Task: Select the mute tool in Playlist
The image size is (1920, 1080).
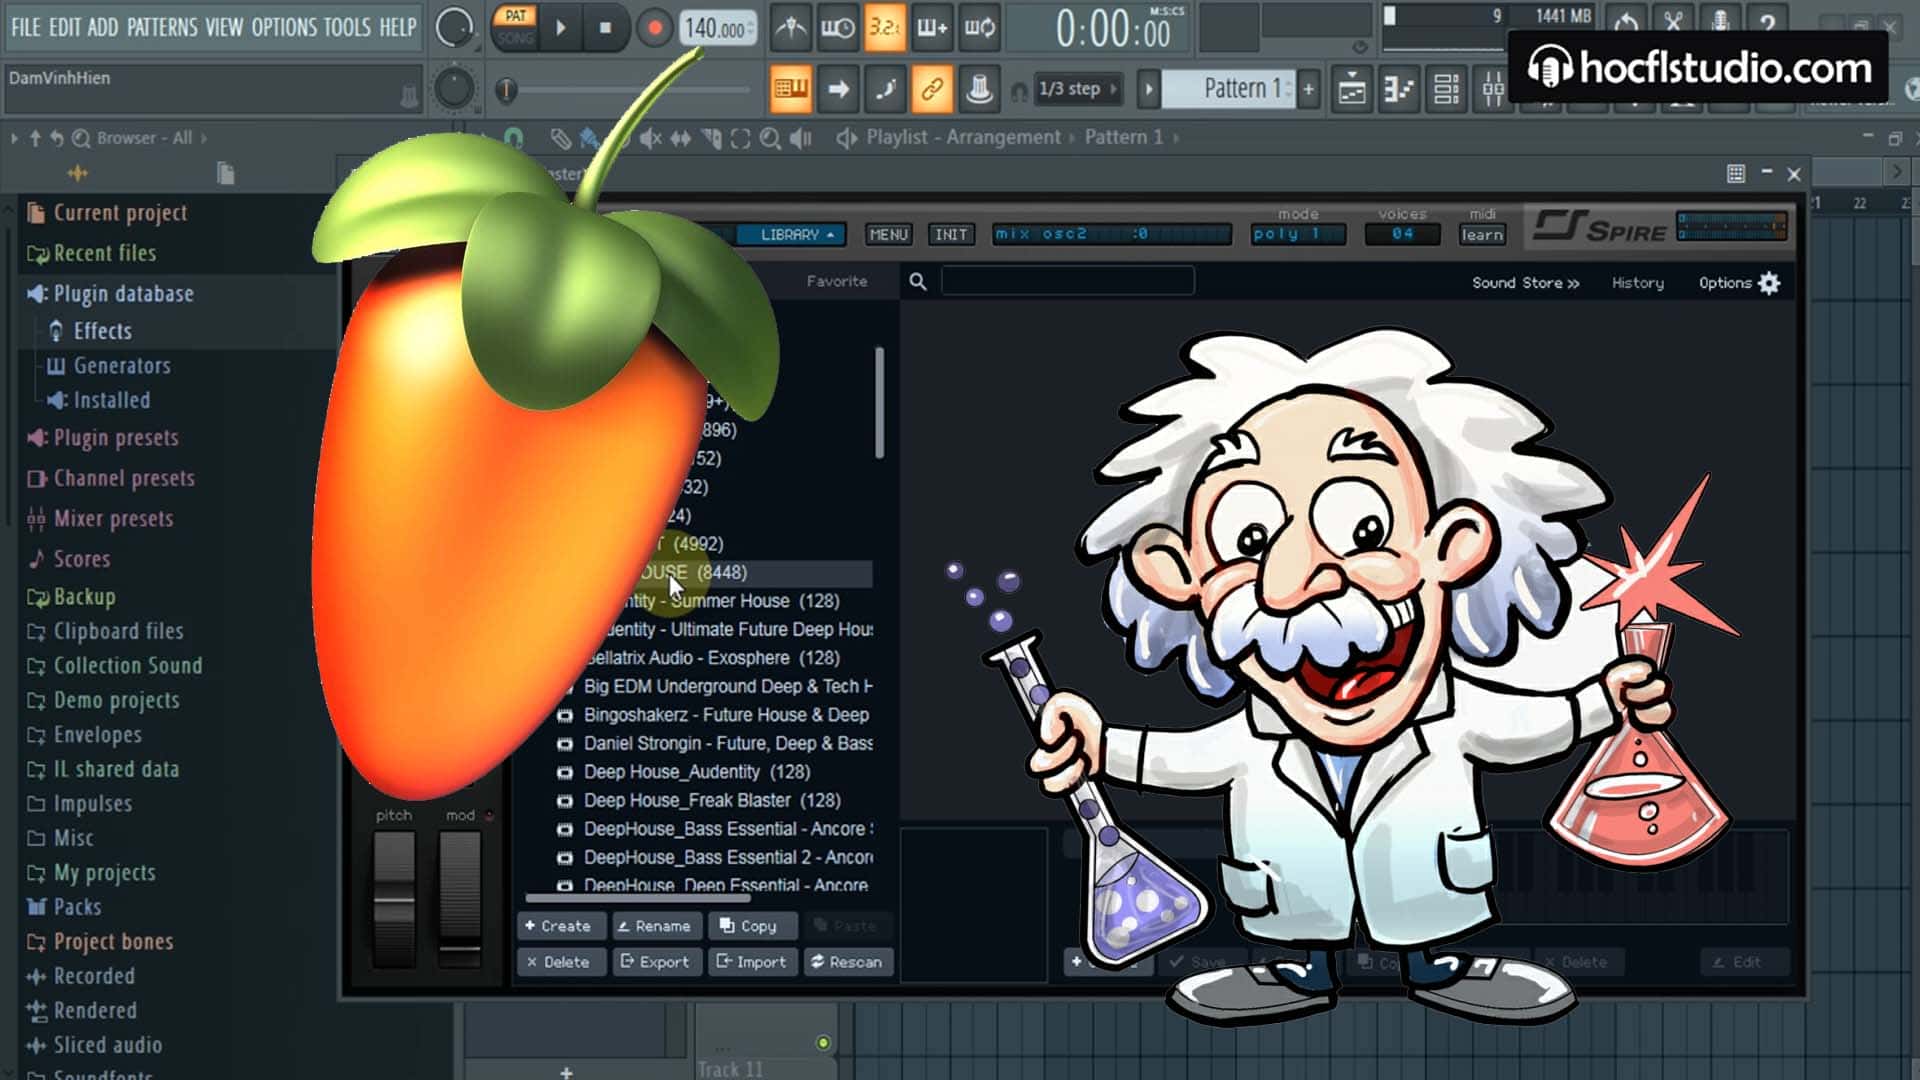Action: tap(651, 138)
